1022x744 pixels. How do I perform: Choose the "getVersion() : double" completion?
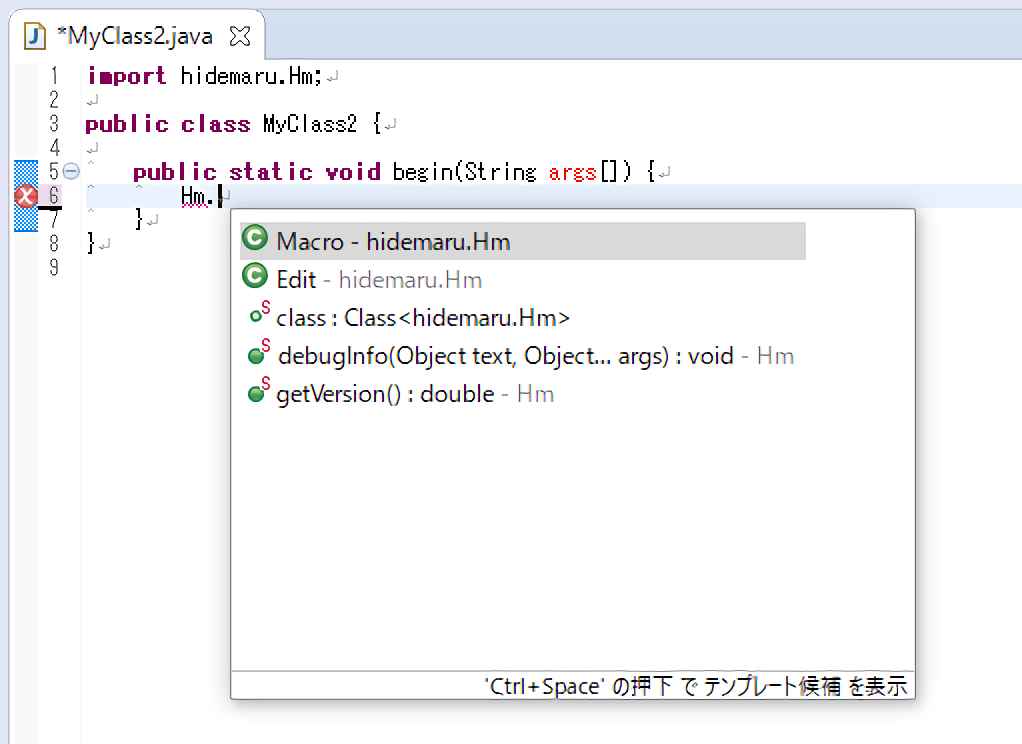[385, 393]
